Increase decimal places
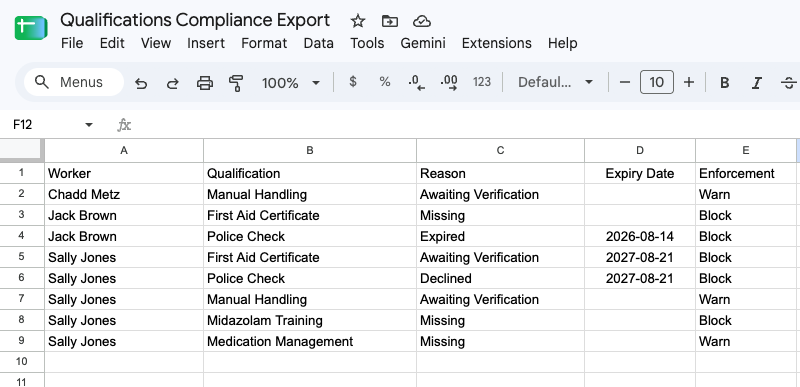The image size is (800, 387). (449, 83)
